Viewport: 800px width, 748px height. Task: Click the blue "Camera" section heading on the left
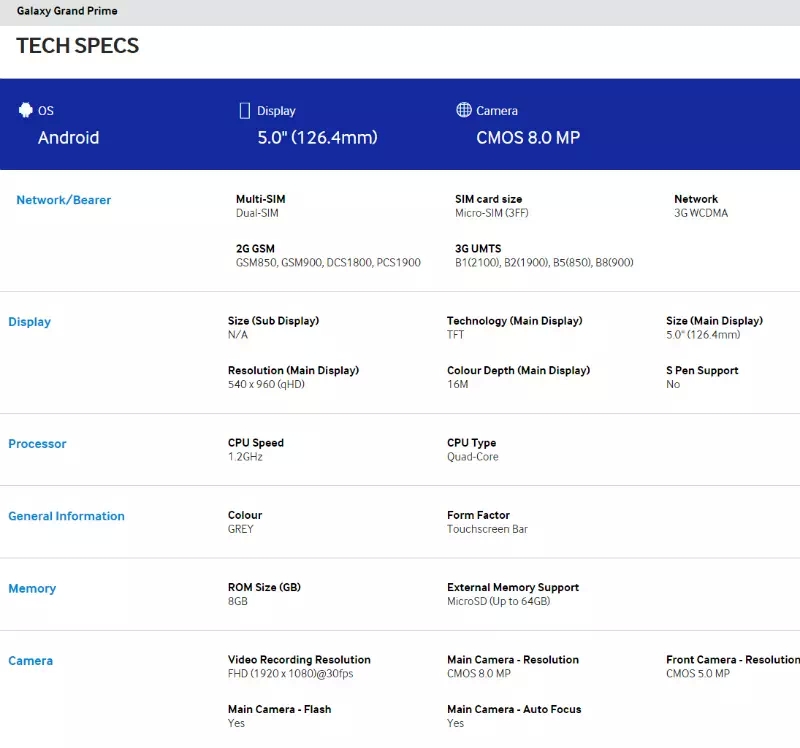coord(31,661)
